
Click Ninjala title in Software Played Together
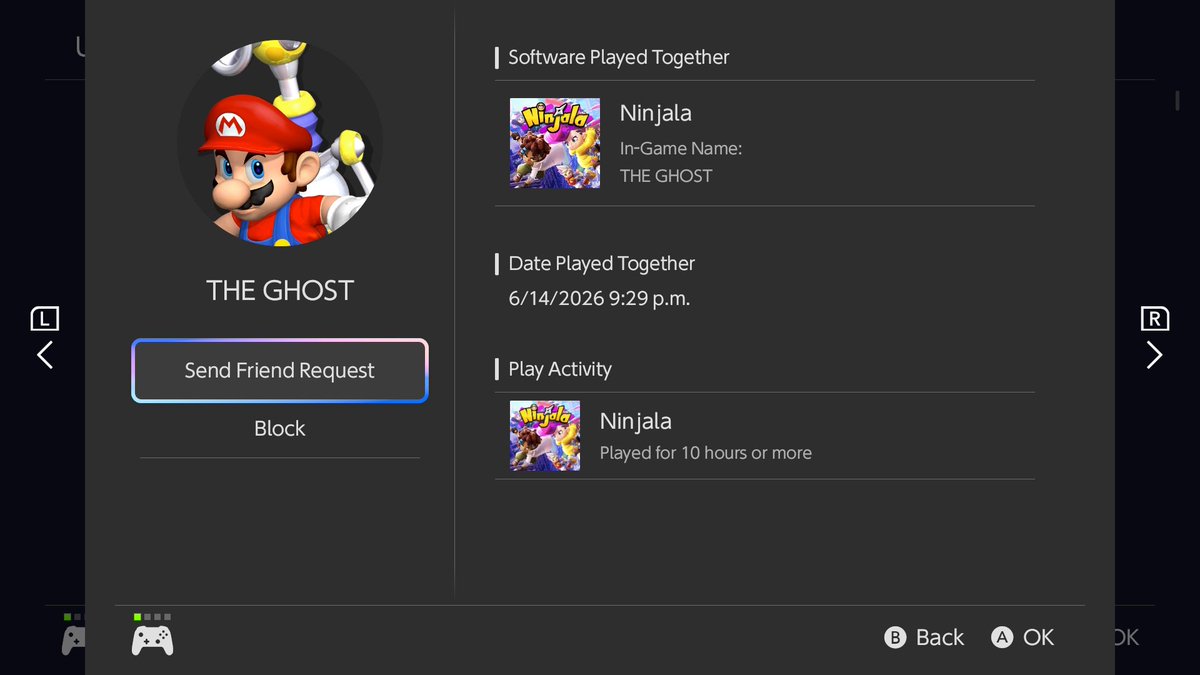656,113
